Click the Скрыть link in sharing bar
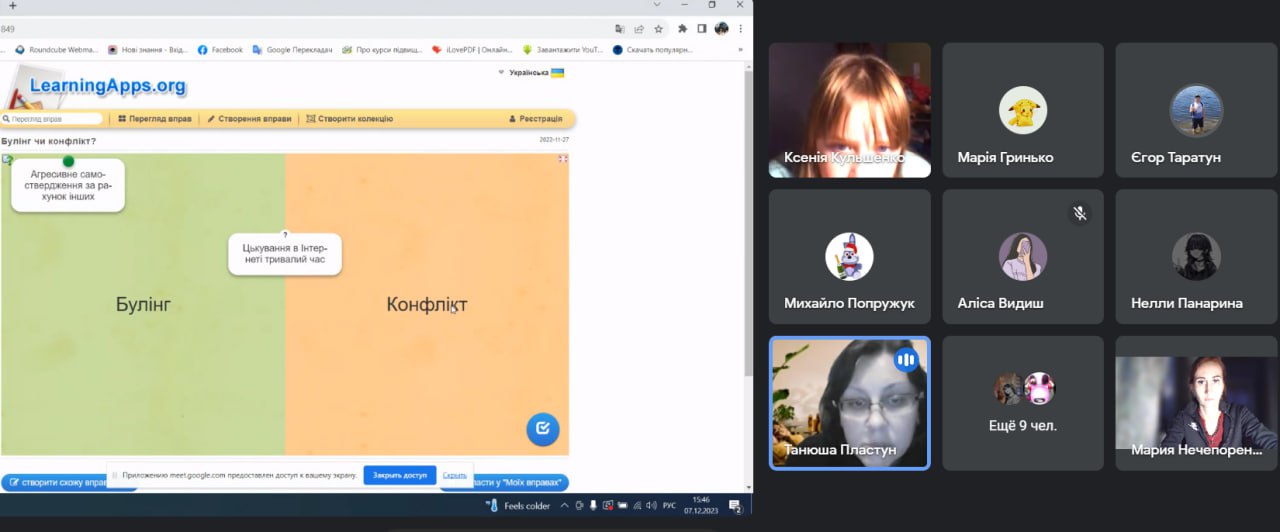This screenshot has height=532, width=1280. 454,475
